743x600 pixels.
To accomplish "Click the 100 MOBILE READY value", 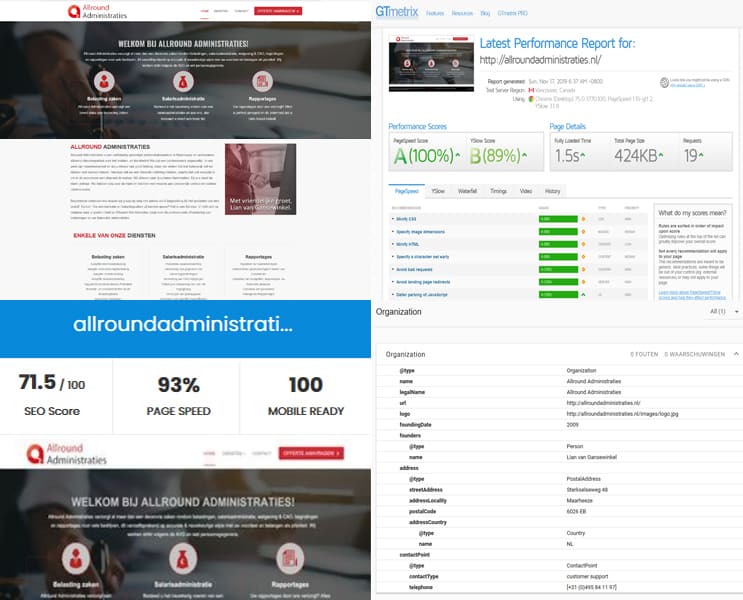I will [306, 385].
